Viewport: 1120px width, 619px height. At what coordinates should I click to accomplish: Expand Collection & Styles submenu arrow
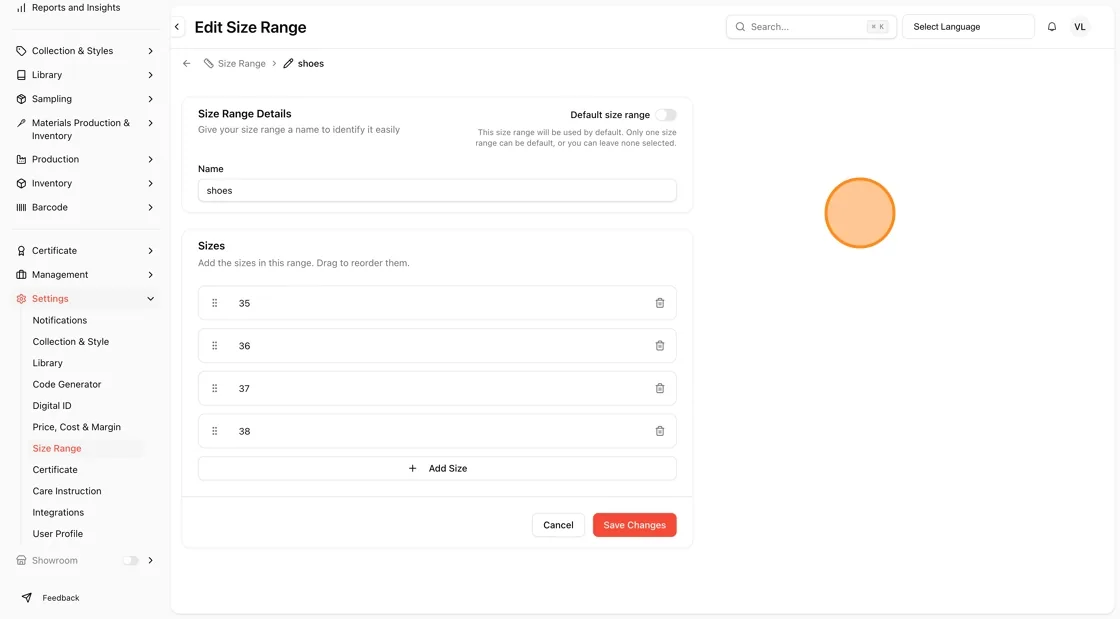151,51
